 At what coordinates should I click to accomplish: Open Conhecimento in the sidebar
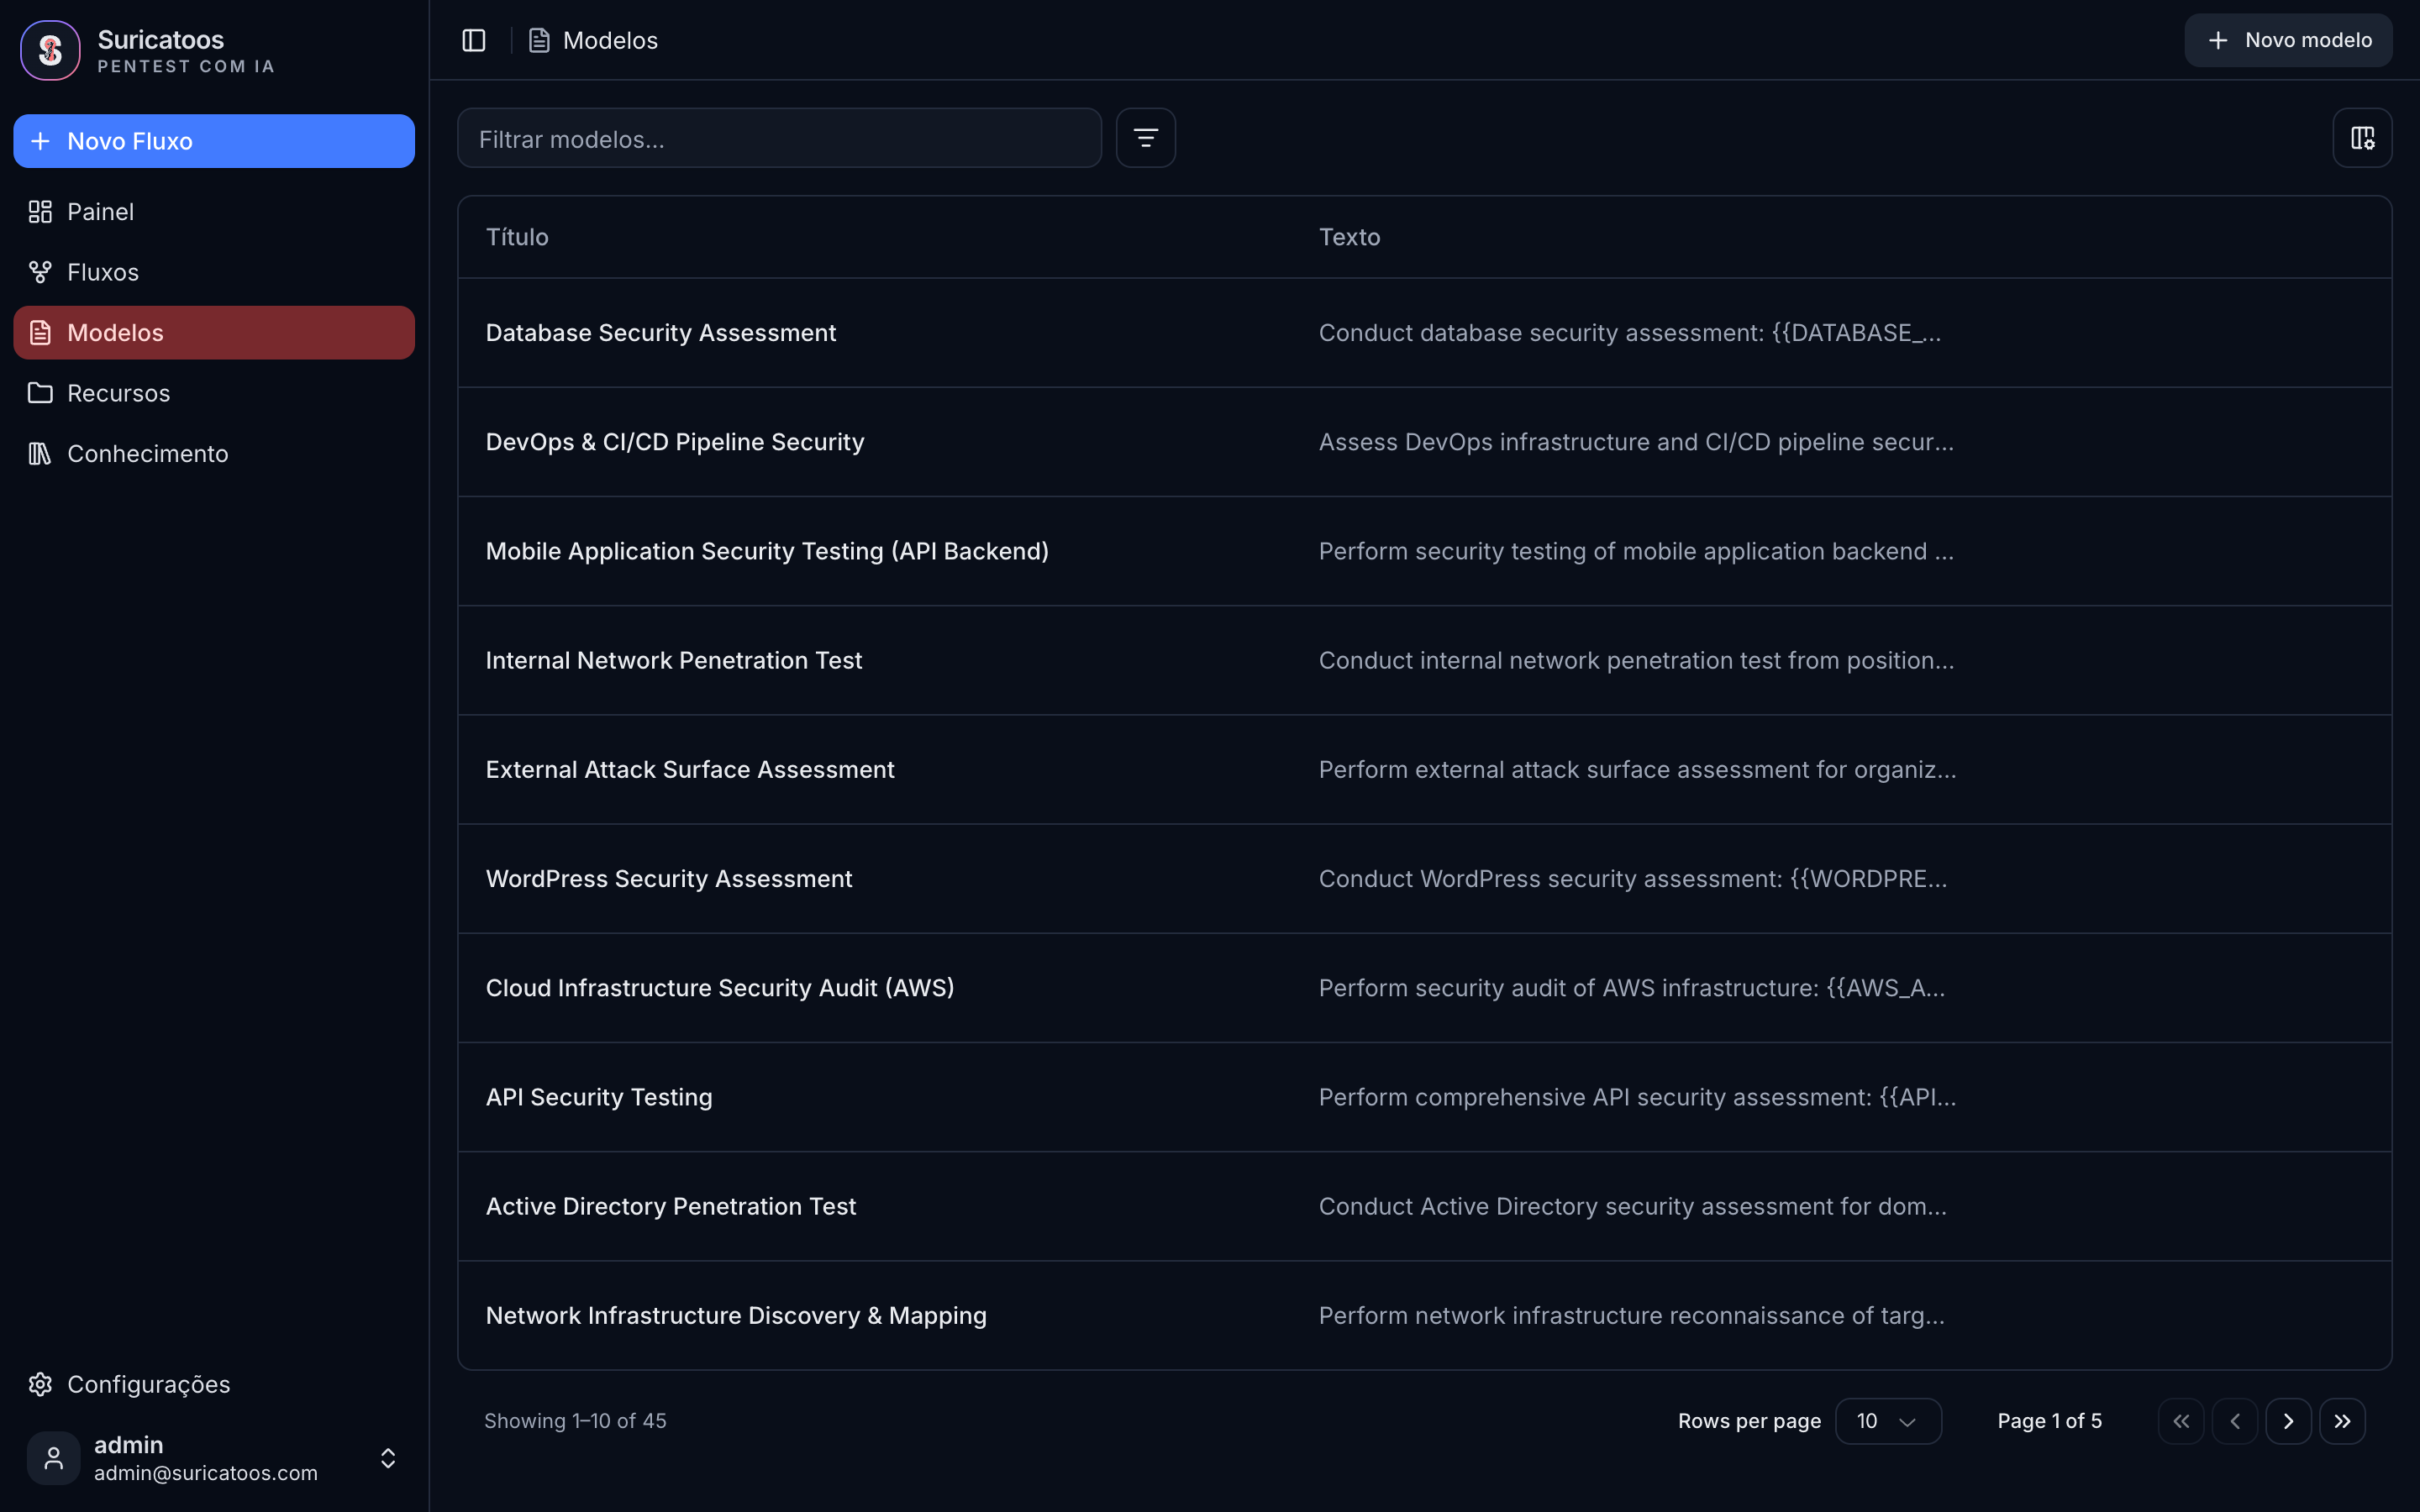click(214, 454)
